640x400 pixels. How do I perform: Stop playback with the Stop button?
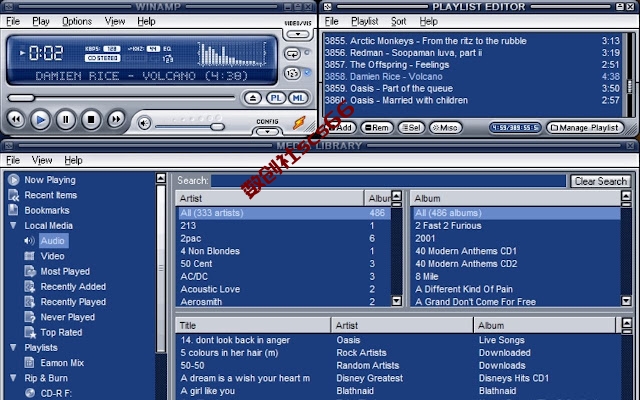tap(91, 119)
